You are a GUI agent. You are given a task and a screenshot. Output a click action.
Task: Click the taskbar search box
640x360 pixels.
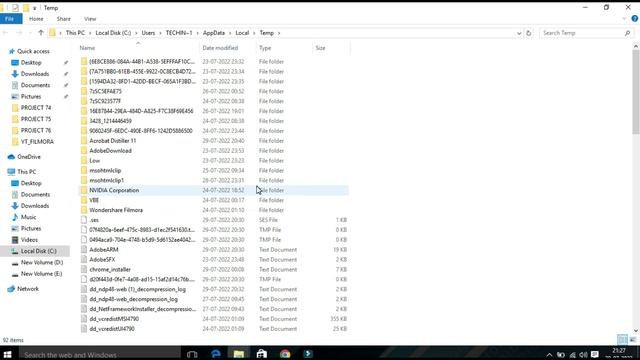tap(100, 354)
